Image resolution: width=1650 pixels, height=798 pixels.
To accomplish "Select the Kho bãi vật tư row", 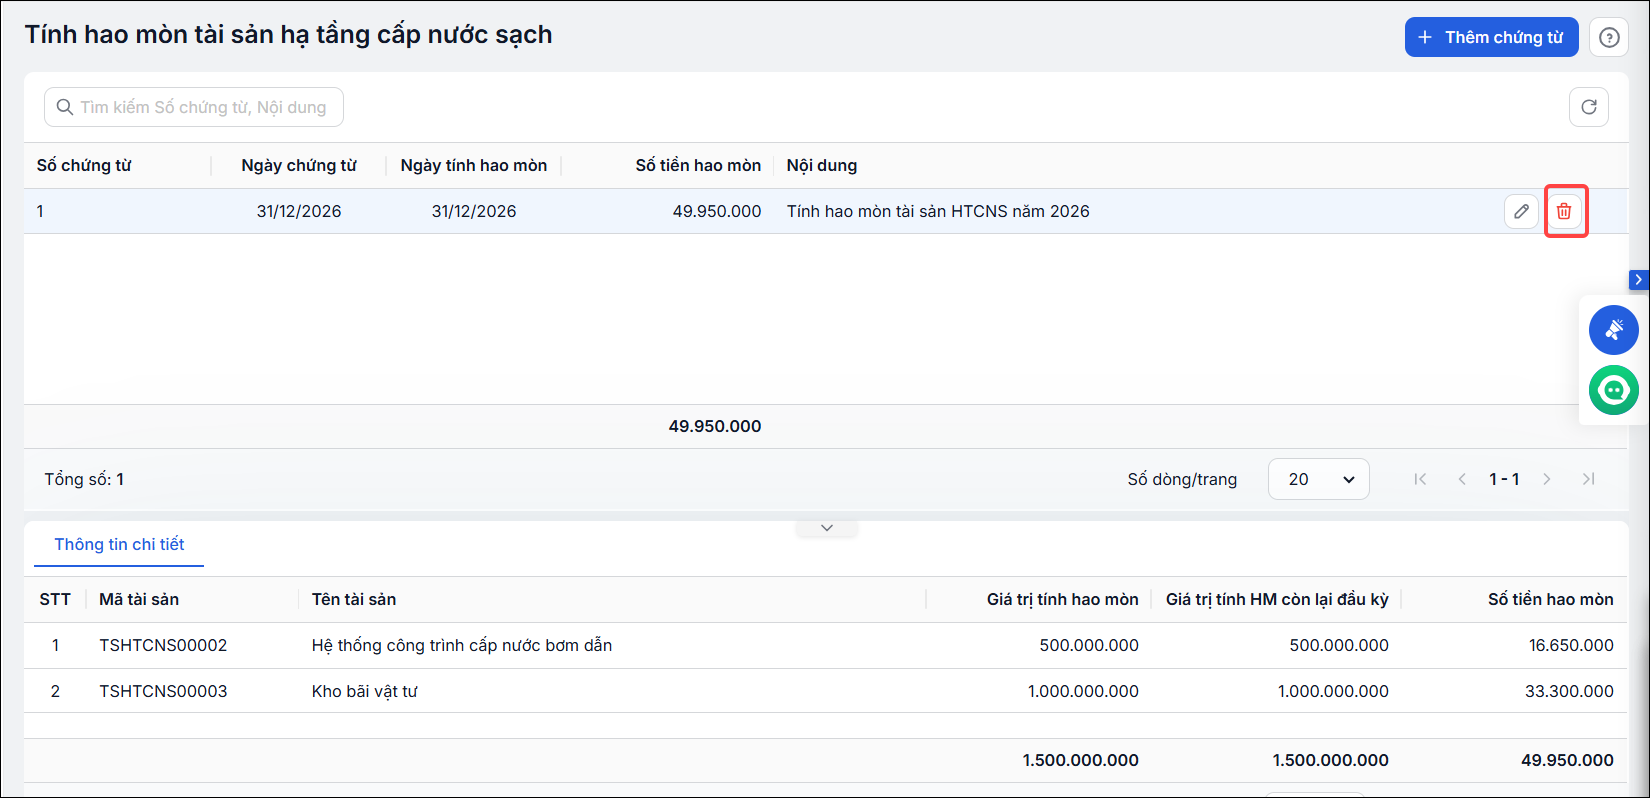I will 826,691.
